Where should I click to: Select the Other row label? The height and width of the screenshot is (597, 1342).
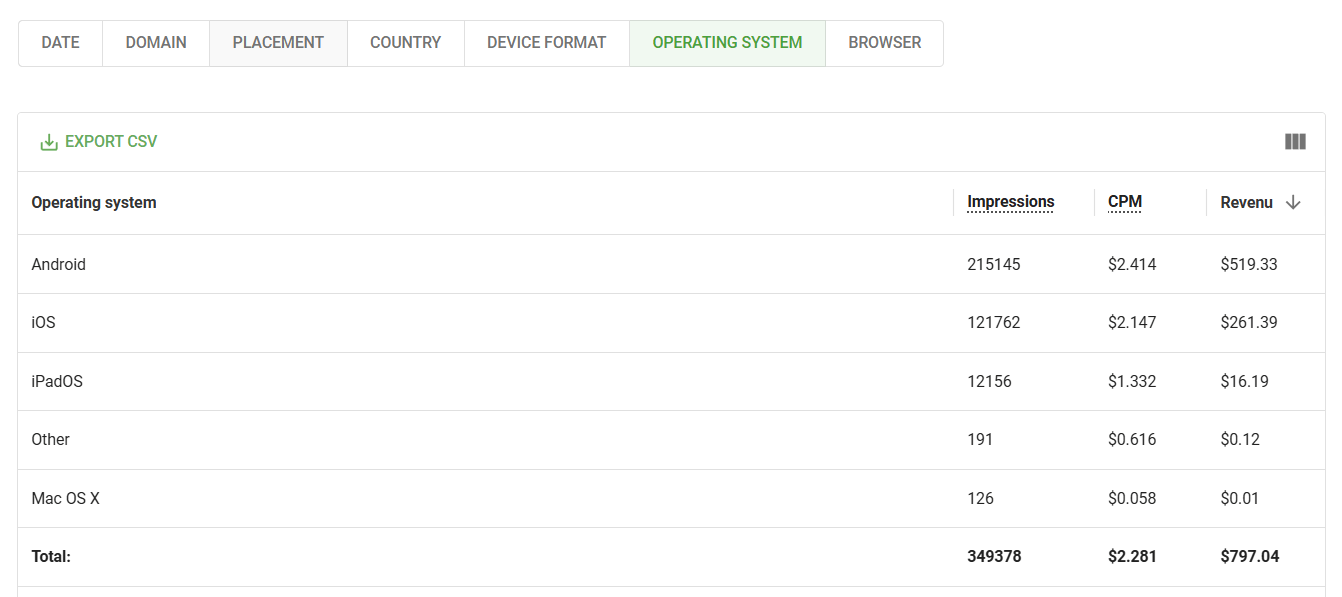point(51,440)
